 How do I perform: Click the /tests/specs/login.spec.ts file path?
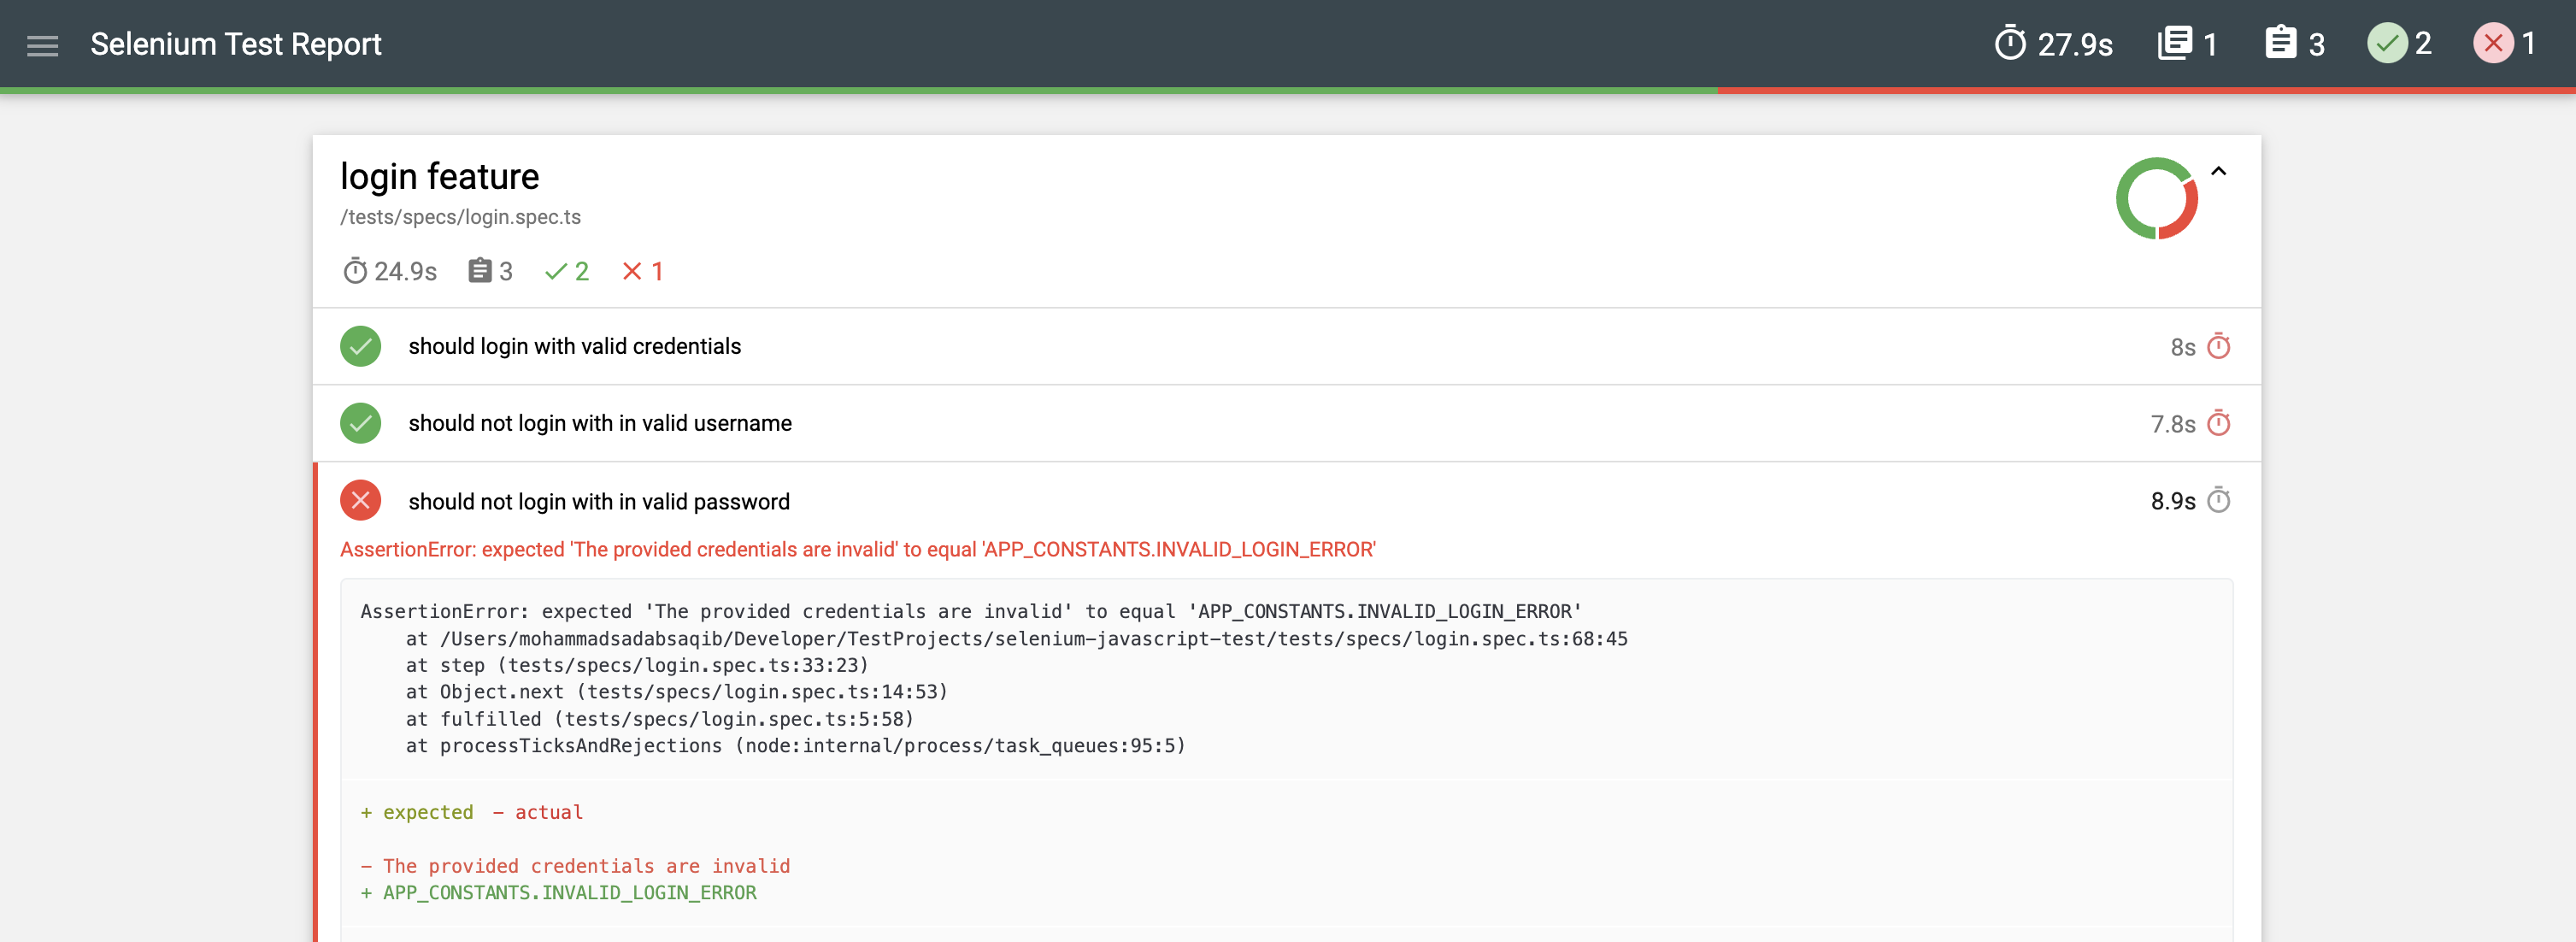tap(460, 217)
